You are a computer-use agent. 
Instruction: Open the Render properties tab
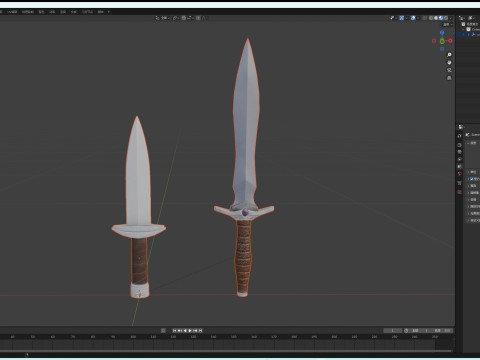(459, 145)
